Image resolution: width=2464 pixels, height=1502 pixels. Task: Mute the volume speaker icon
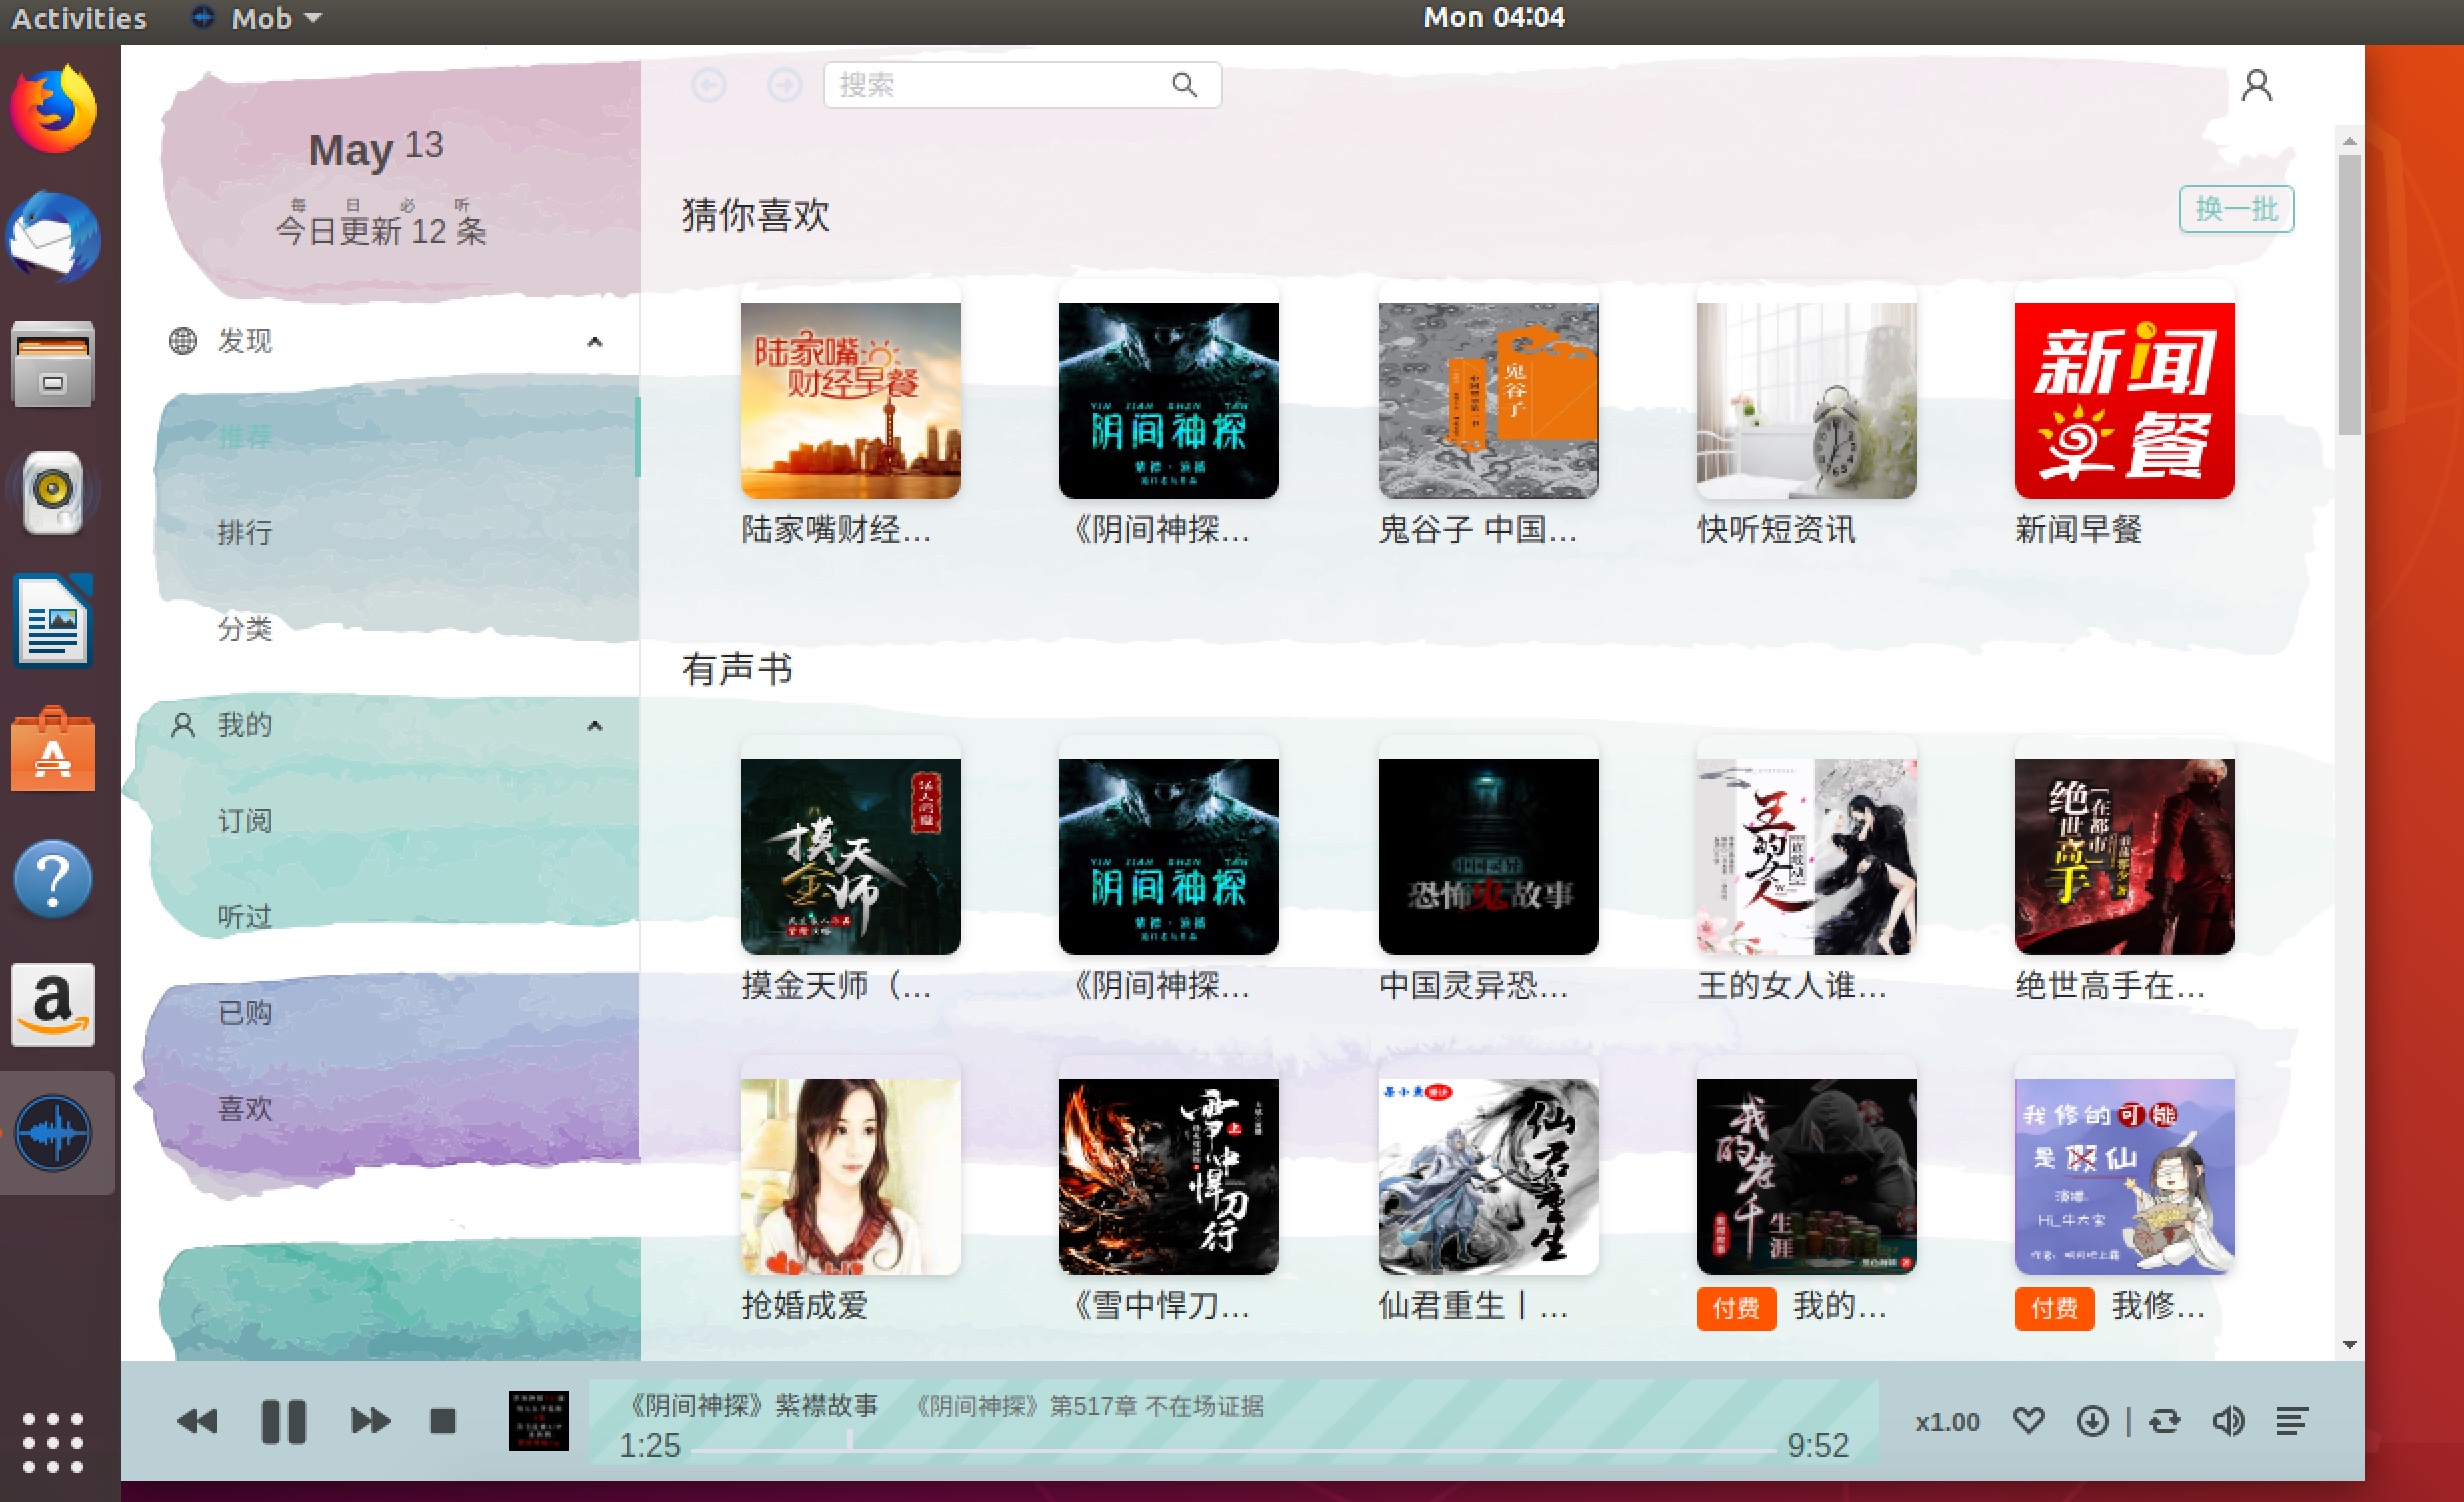click(2228, 1421)
